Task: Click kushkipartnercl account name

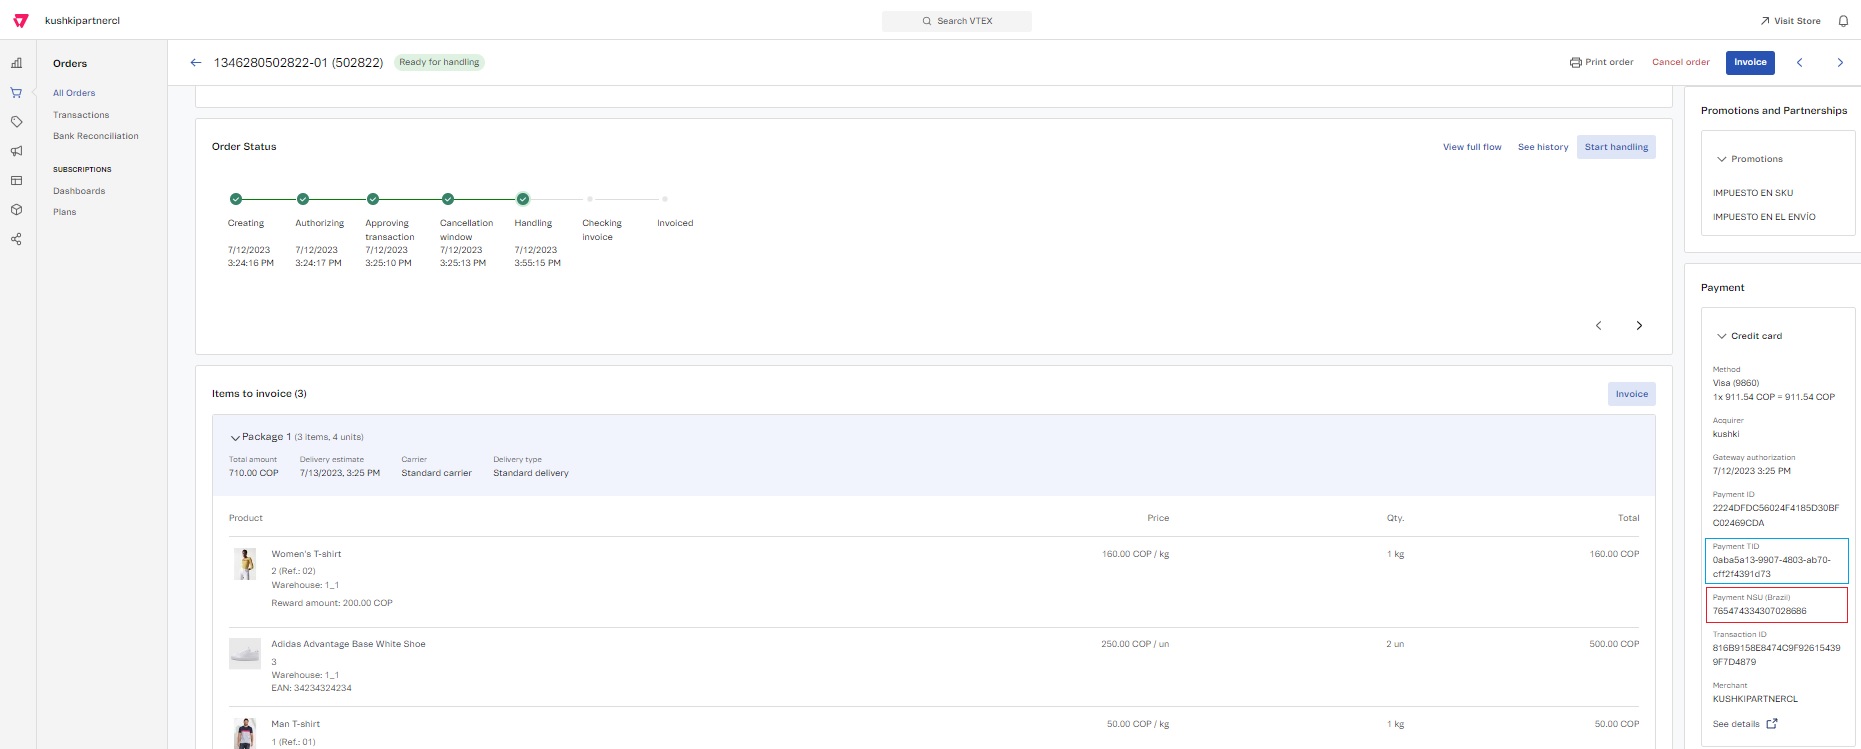Action: [x=82, y=21]
